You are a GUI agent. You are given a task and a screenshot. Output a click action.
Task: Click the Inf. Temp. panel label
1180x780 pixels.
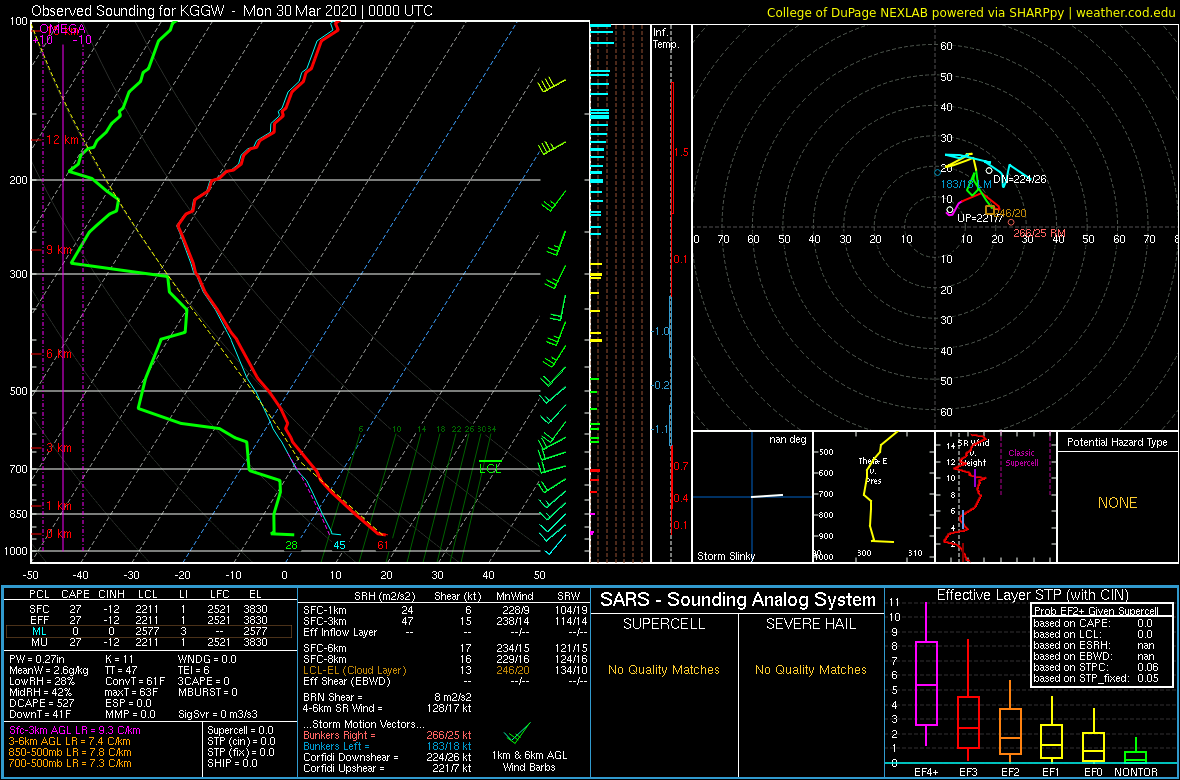[666, 38]
